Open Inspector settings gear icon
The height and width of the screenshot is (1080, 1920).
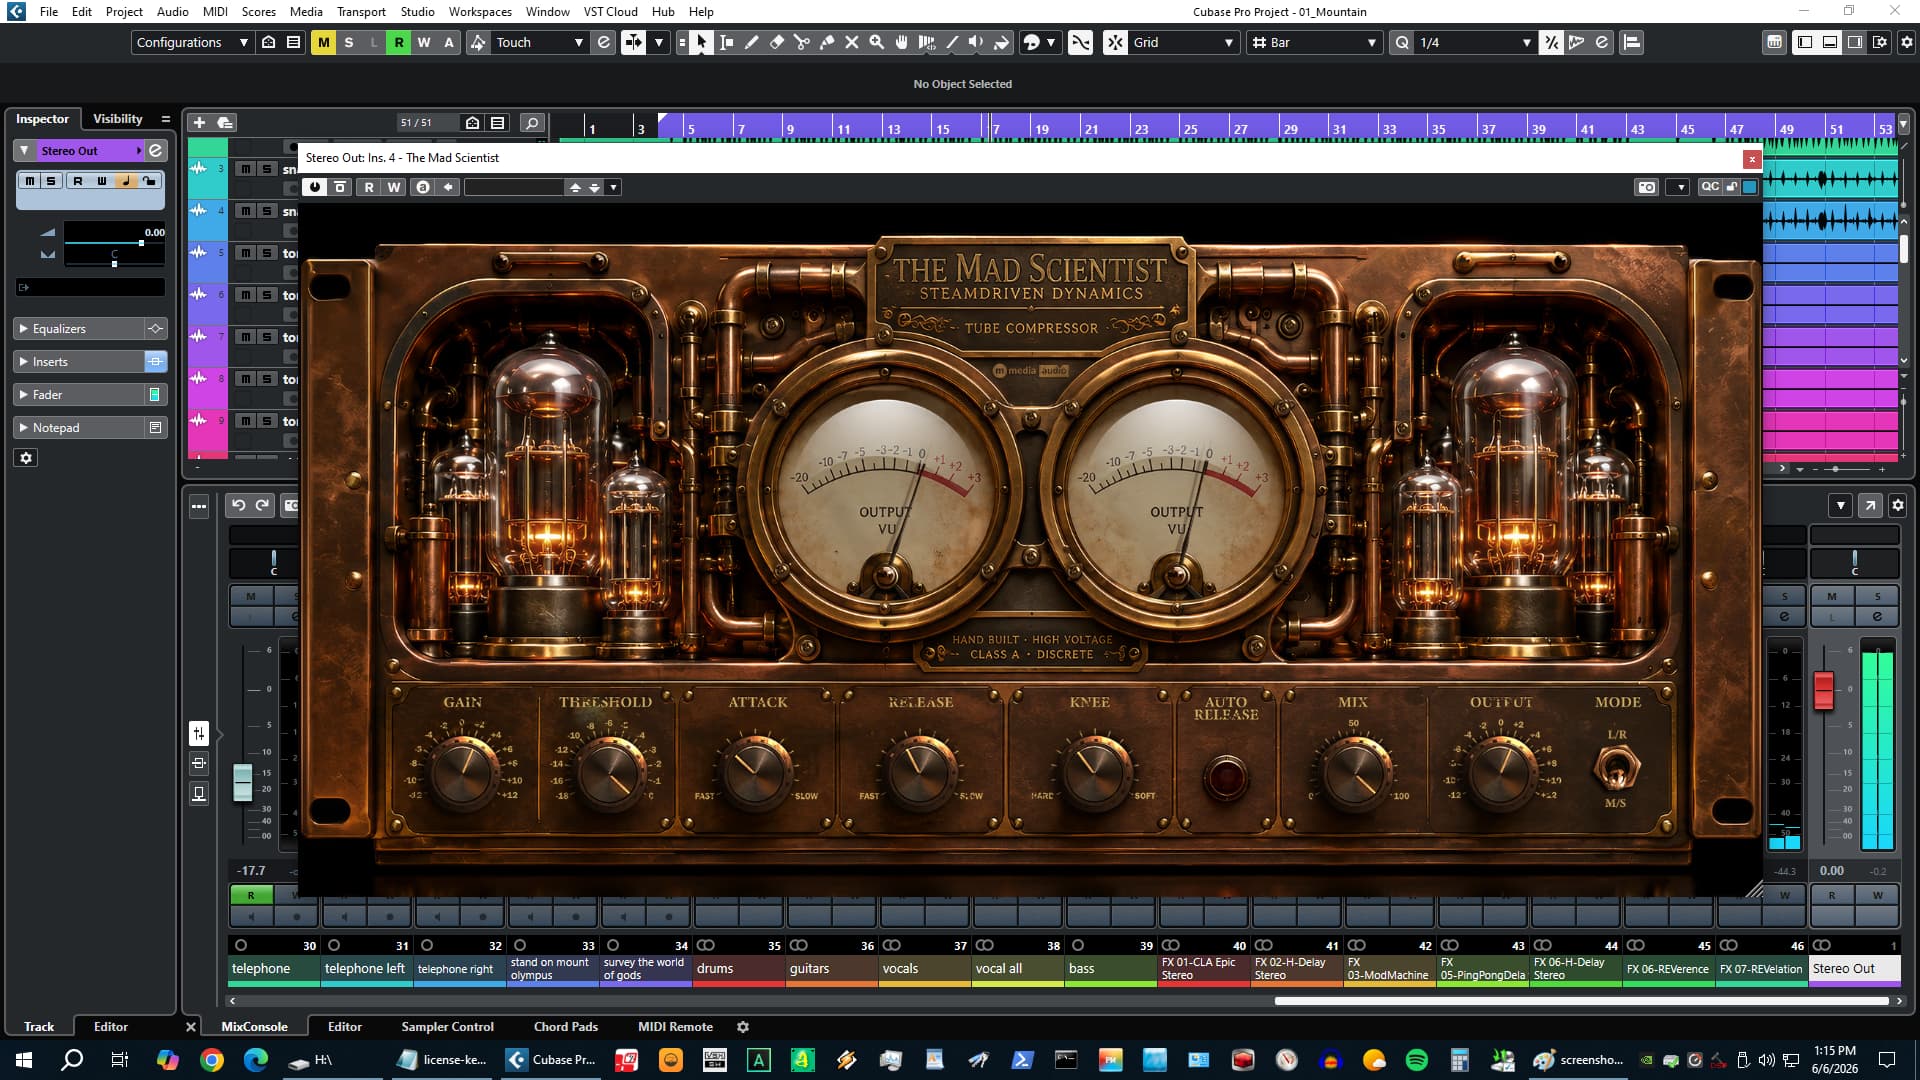(x=26, y=458)
